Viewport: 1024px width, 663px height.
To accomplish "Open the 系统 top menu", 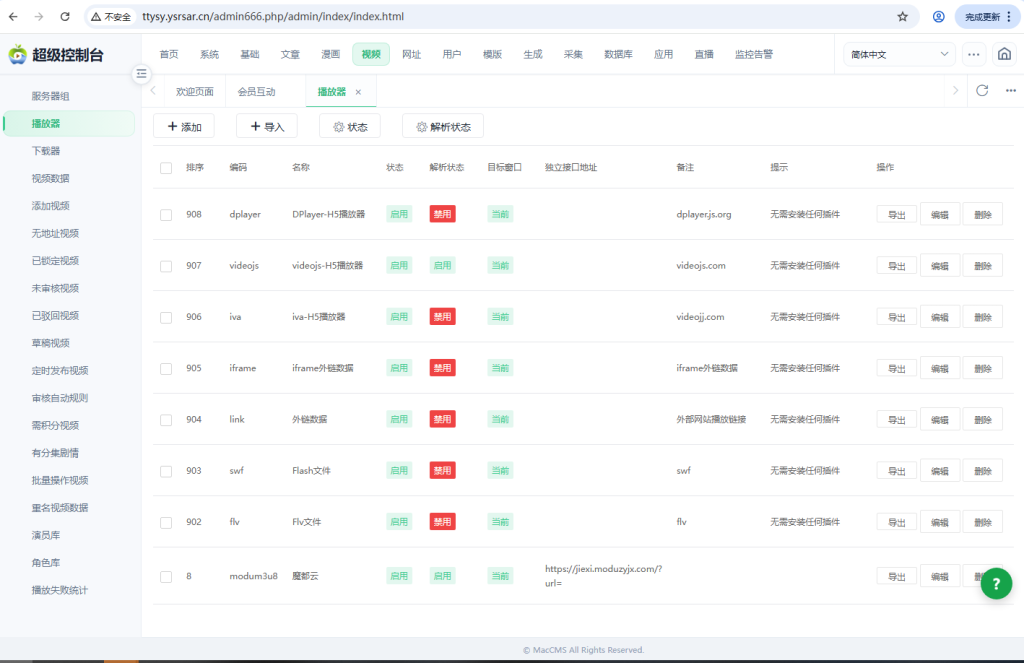I will click(x=209, y=54).
